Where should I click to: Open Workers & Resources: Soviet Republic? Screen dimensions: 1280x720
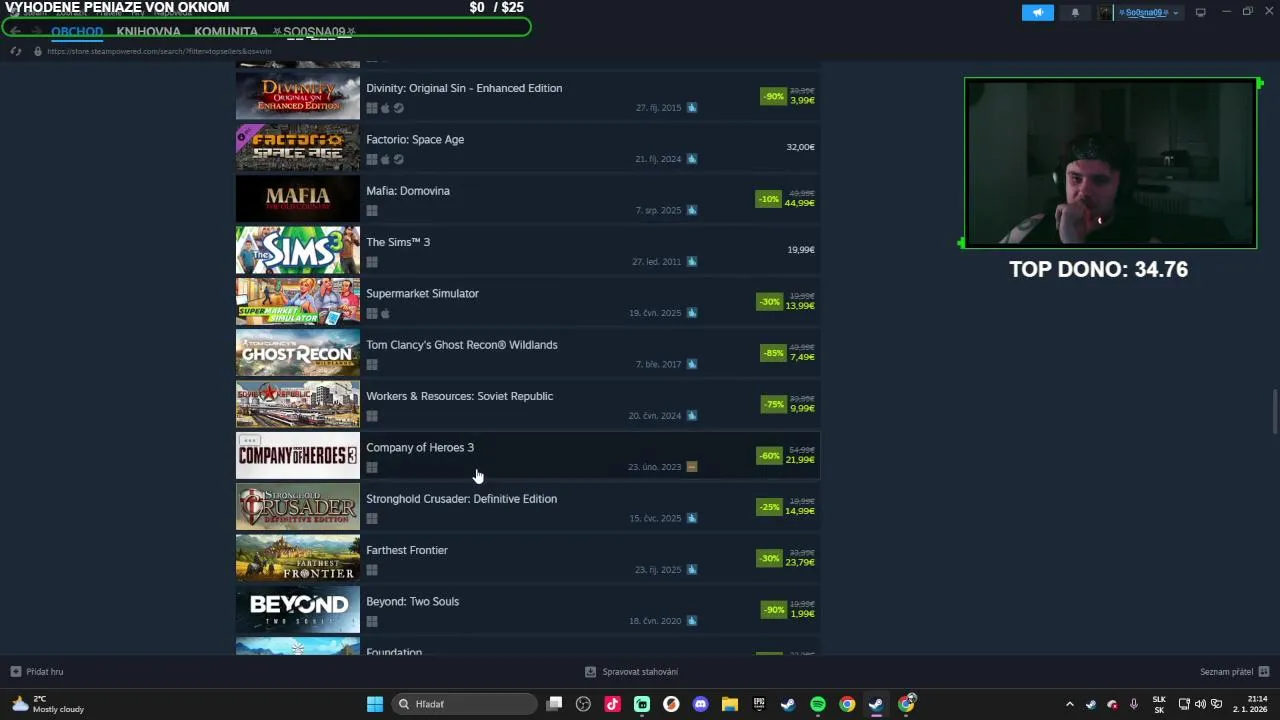(527, 404)
